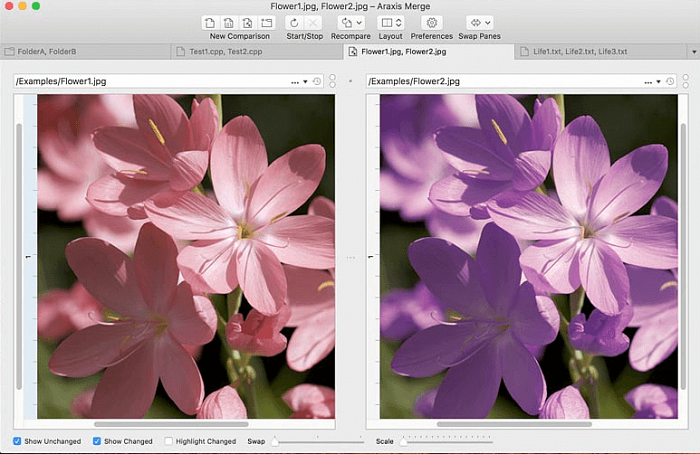Click the Stop X icon
Screen dimensions: 700x454
click(x=313, y=23)
